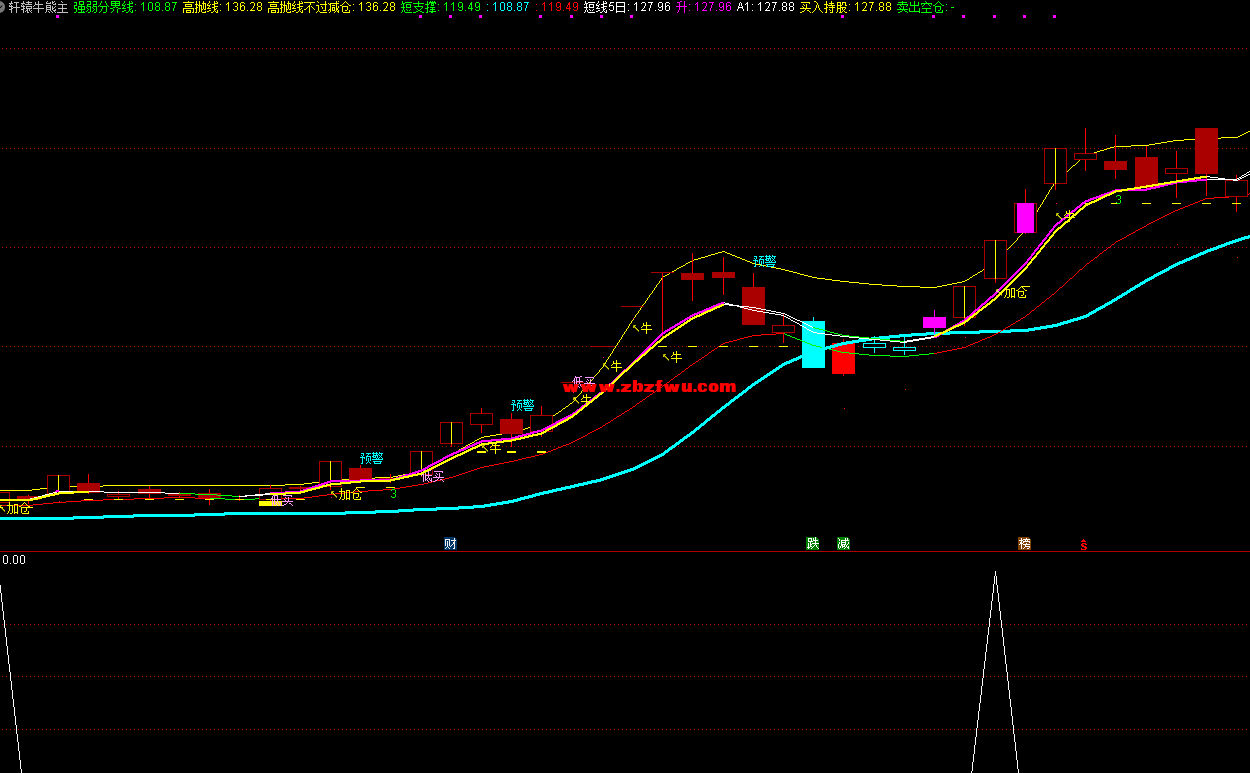Viewport: 1250px width, 773px height.
Task: Click the large cyan candlestick
Action: click(x=813, y=344)
